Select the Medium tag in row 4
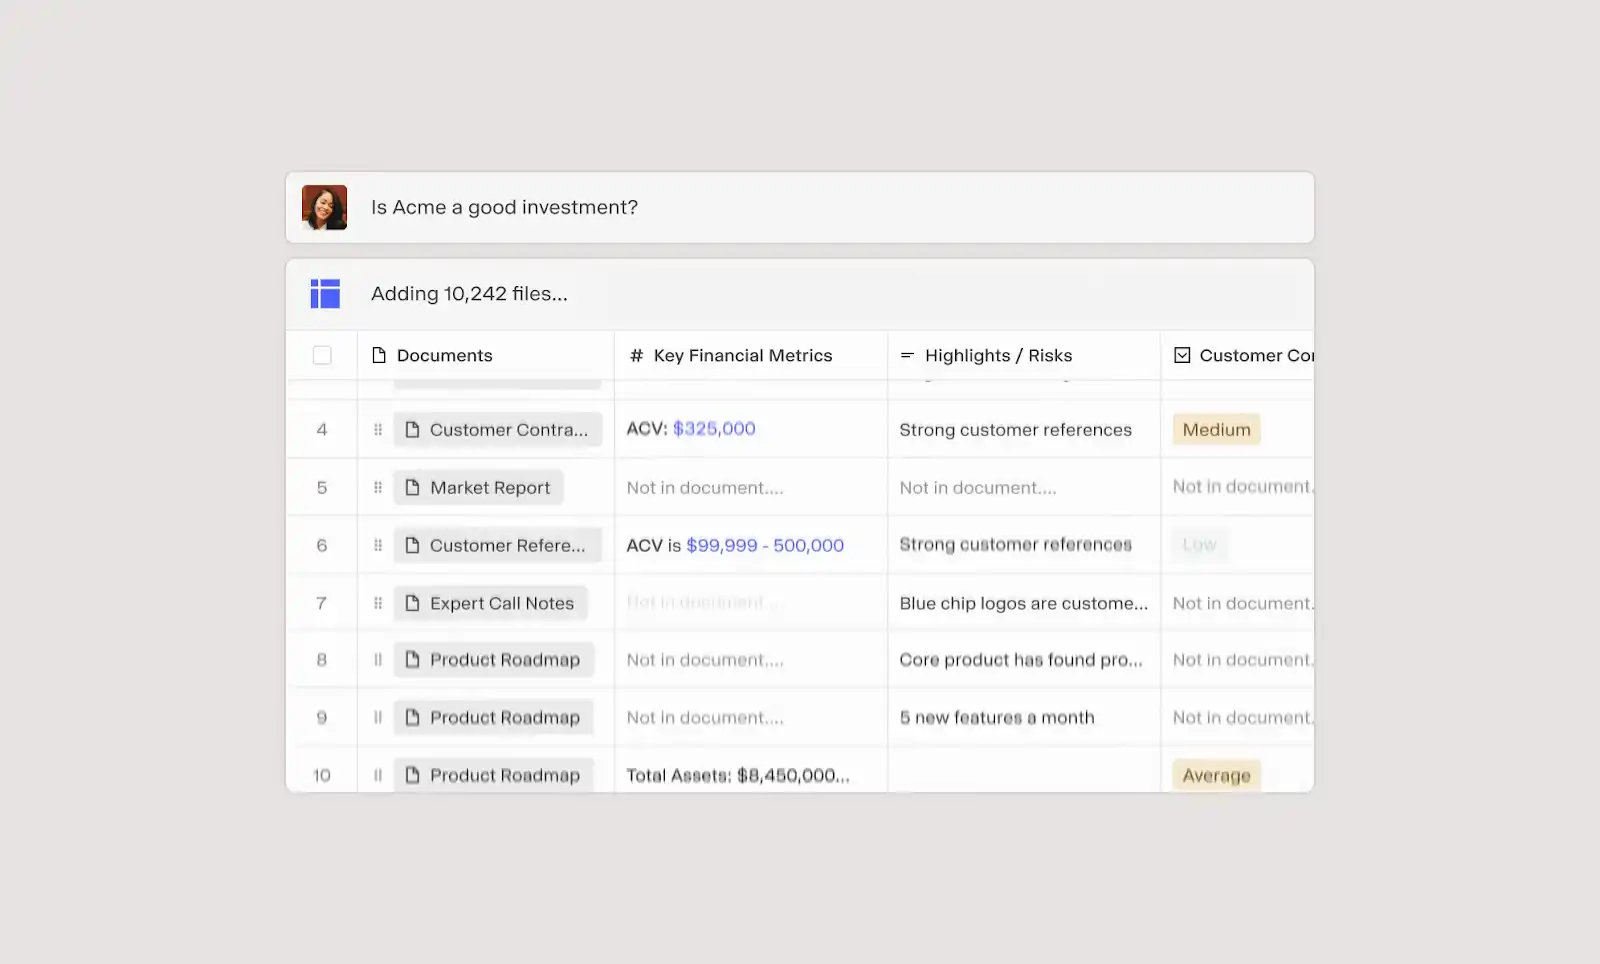1600x964 pixels. click(x=1216, y=430)
